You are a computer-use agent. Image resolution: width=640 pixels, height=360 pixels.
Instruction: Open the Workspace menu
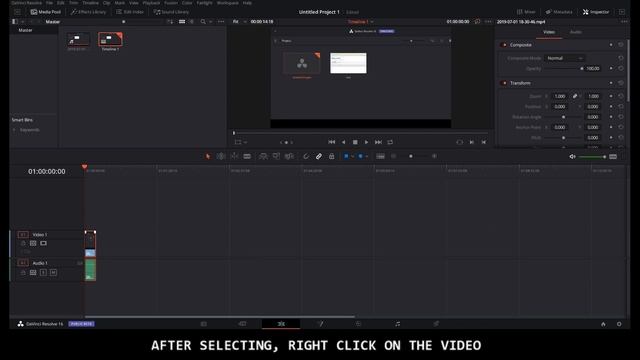pyautogui.click(x=227, y=3)
